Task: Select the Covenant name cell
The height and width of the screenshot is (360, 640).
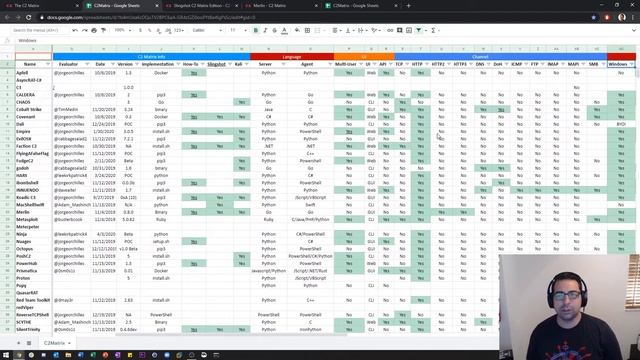Action: 33,117
